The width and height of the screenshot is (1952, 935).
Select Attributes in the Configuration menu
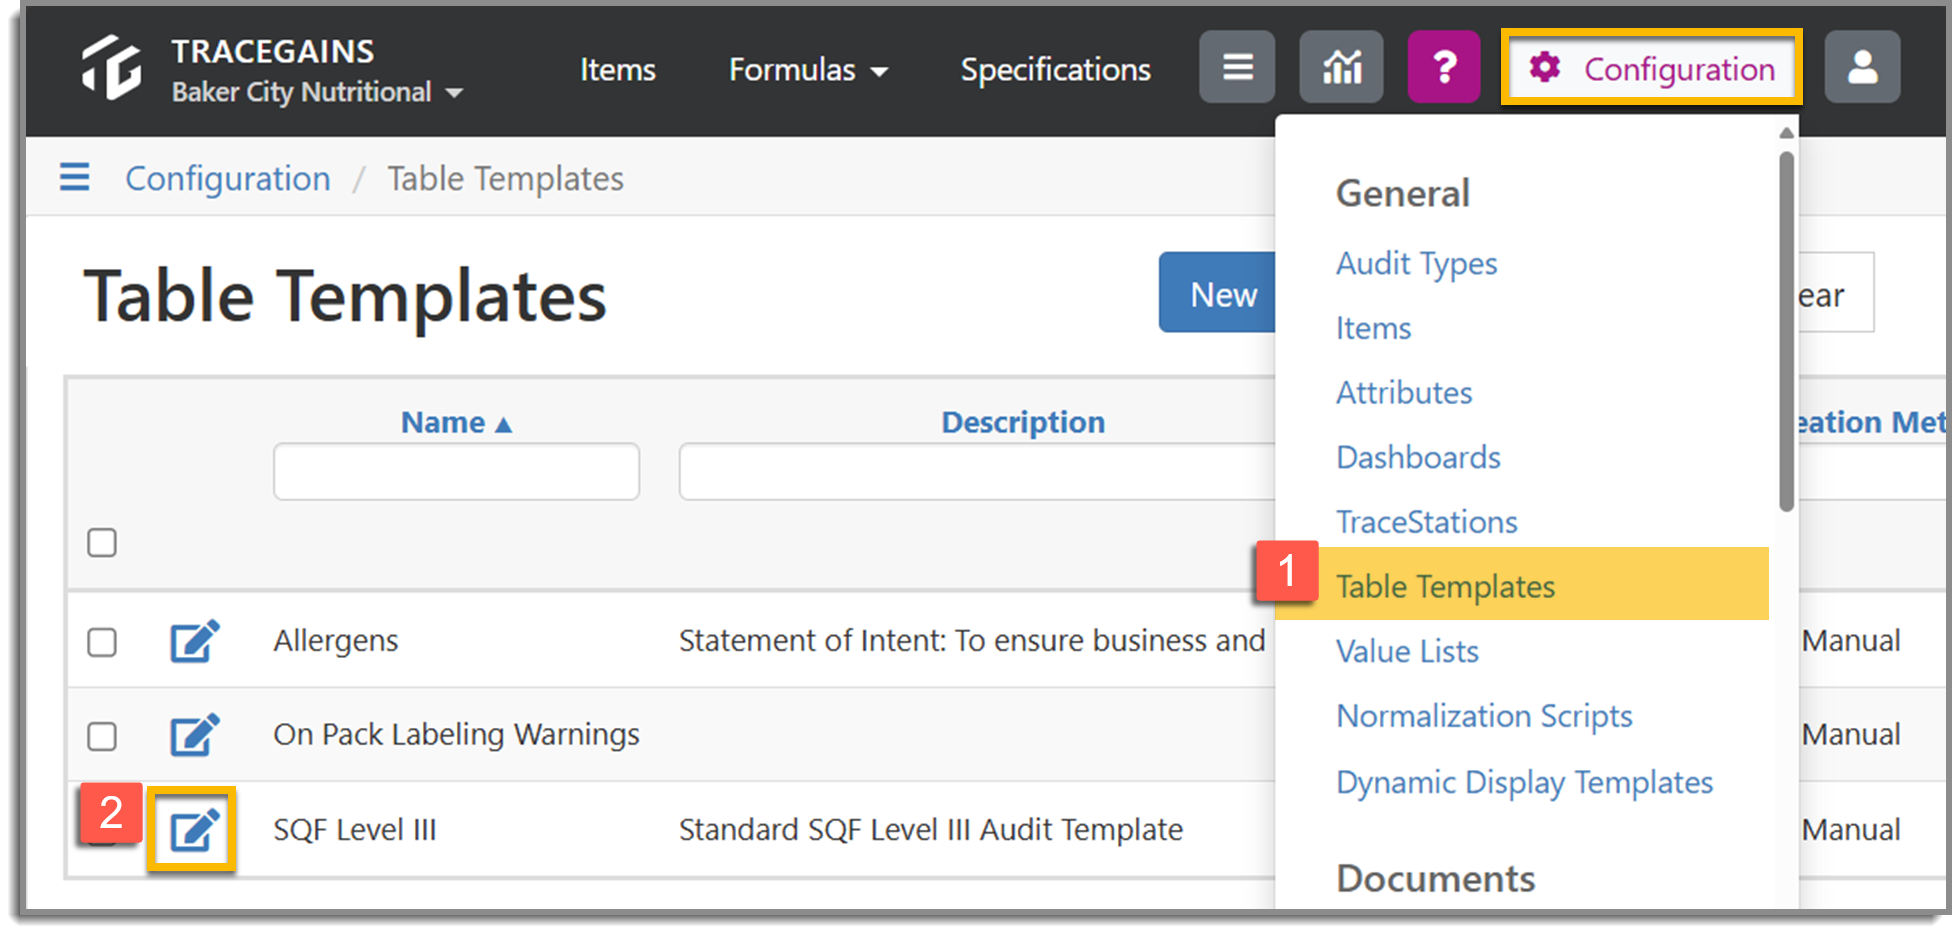[x=1404, y=393]
